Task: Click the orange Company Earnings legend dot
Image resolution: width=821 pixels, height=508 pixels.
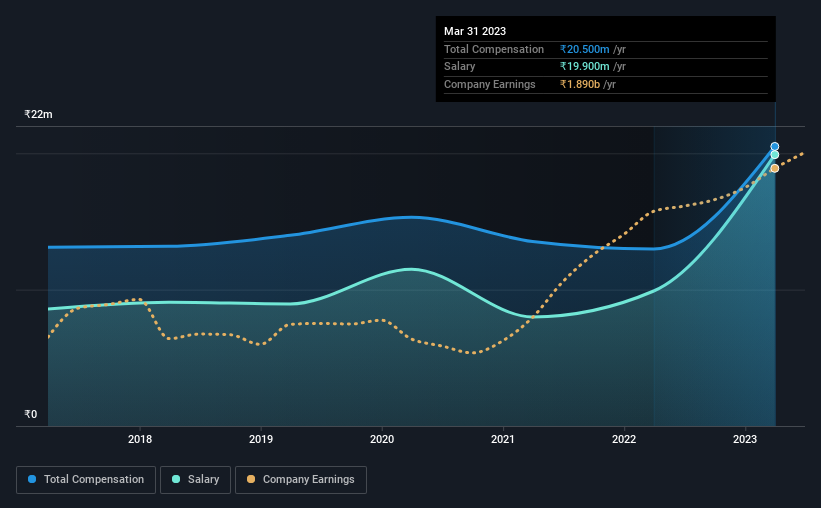Action: pos(251,479)
